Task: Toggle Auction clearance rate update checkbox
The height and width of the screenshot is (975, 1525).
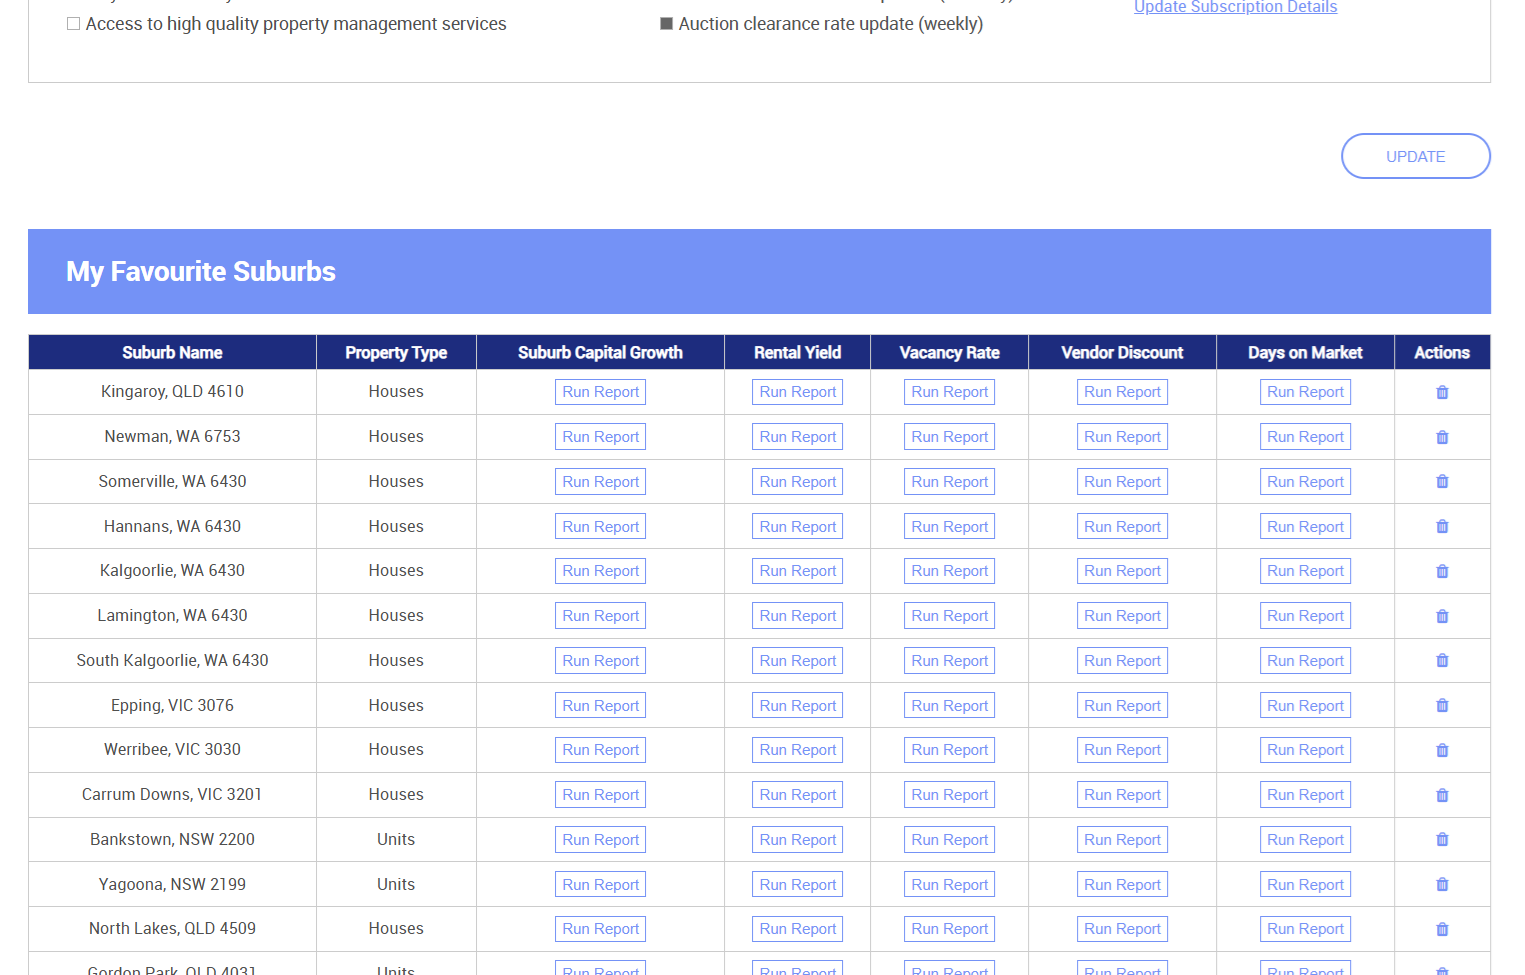Action: coord(667,24)
